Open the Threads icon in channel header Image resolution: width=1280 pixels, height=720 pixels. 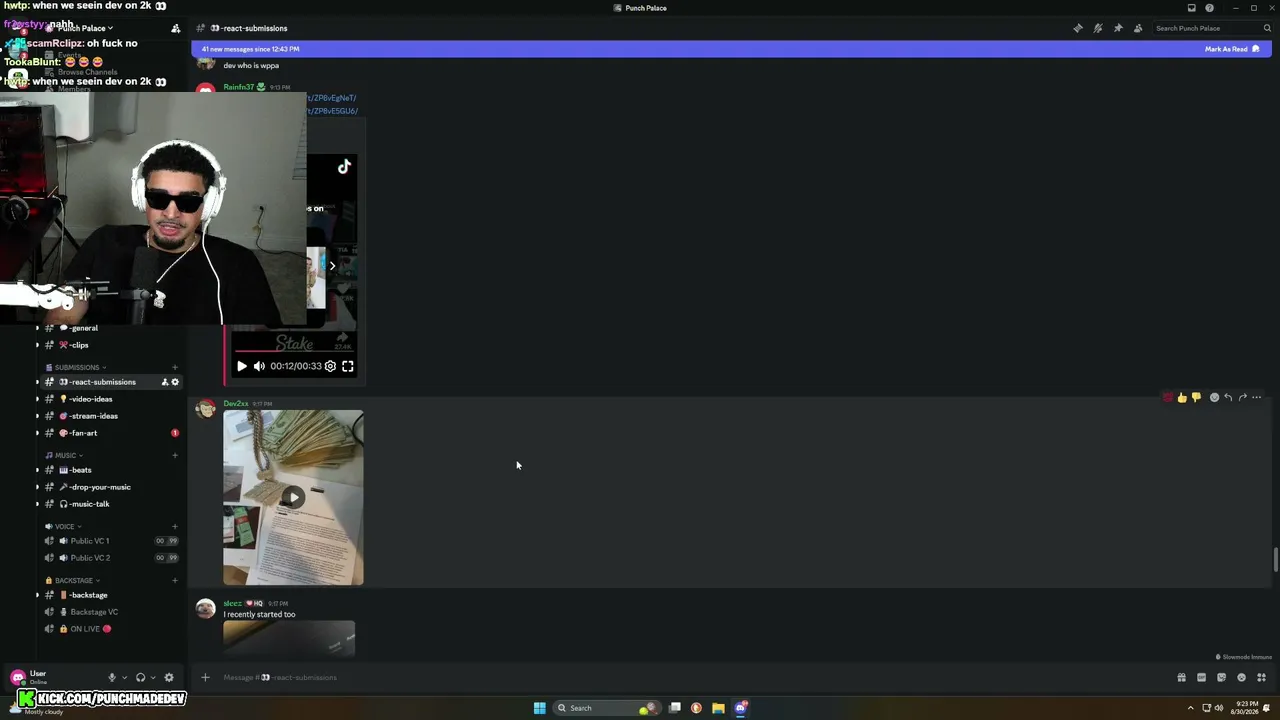[1078, 28]
